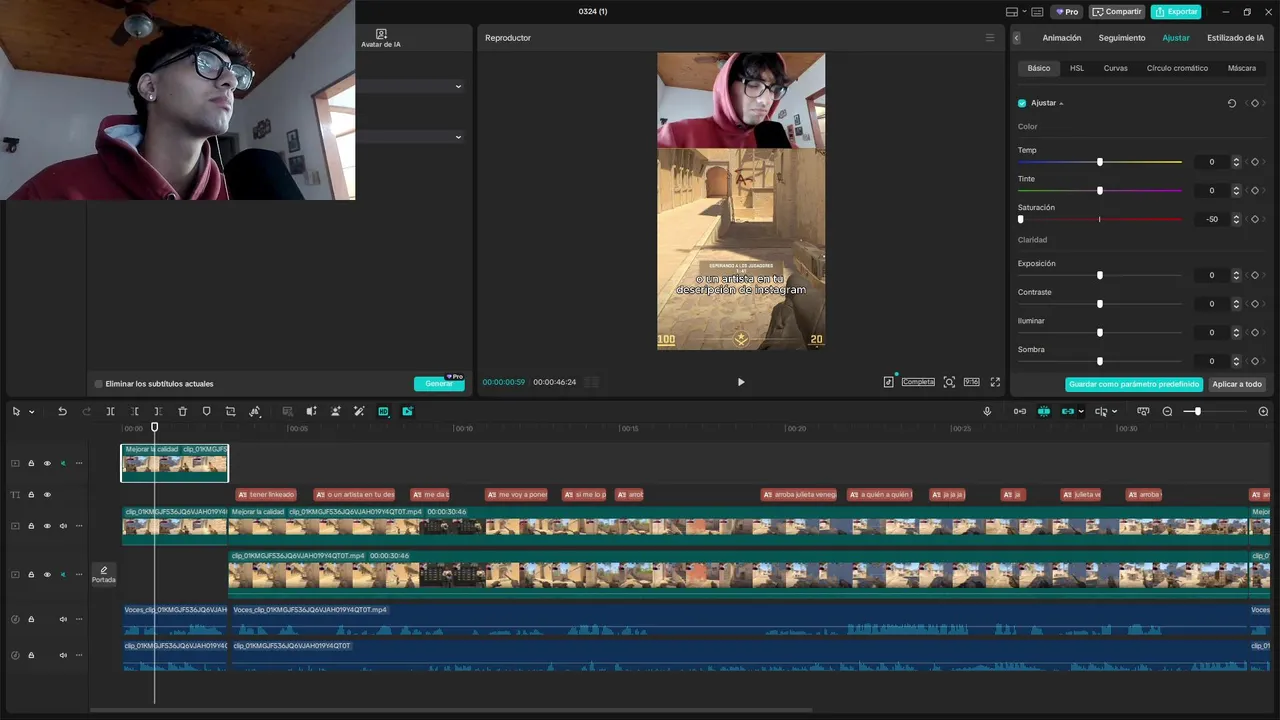This screenshot has height=720, width=1280.
Task: Open the Máscara sub-tab
Action: [x=1242, y=68]
